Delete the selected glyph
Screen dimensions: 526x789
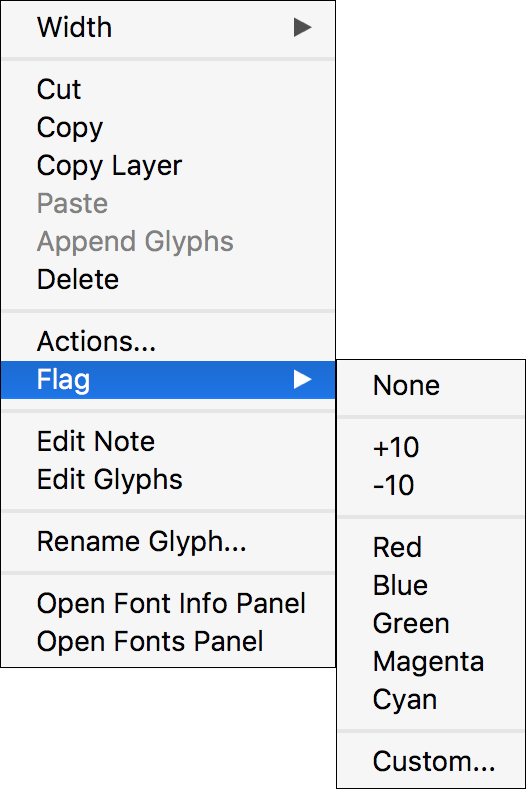pyautogui.click(x=168, y=279)
